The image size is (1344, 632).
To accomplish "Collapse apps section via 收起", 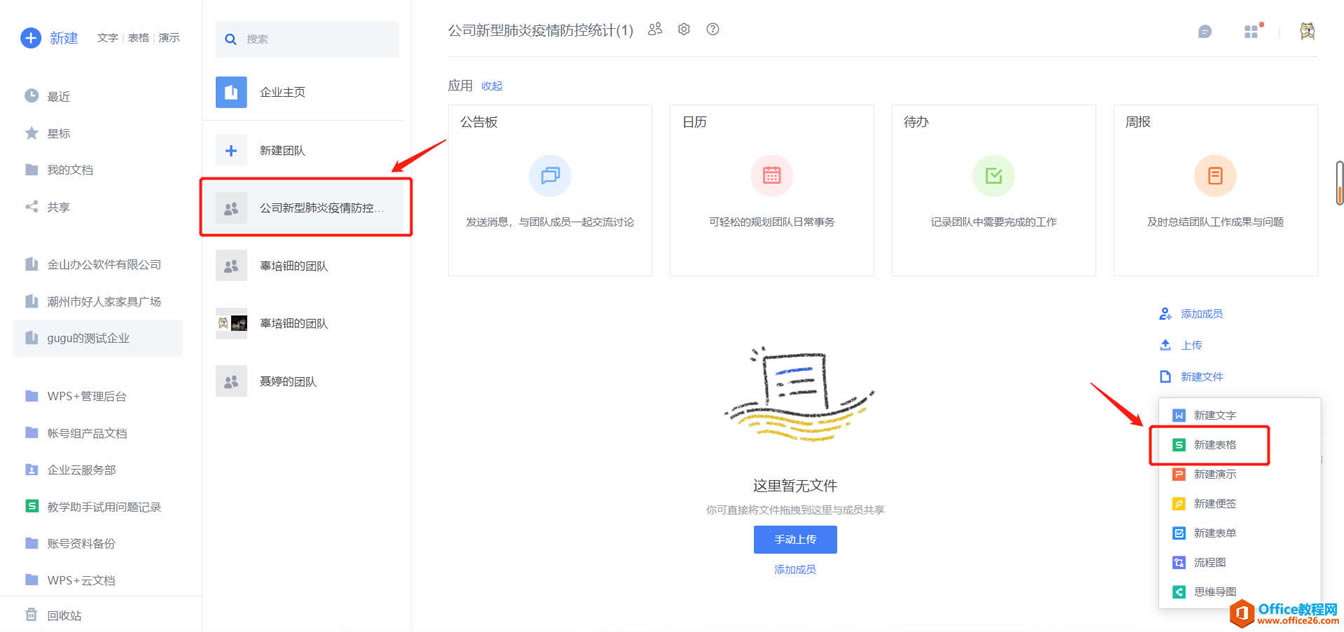I will pyautogui.click(x=492, y=86).
